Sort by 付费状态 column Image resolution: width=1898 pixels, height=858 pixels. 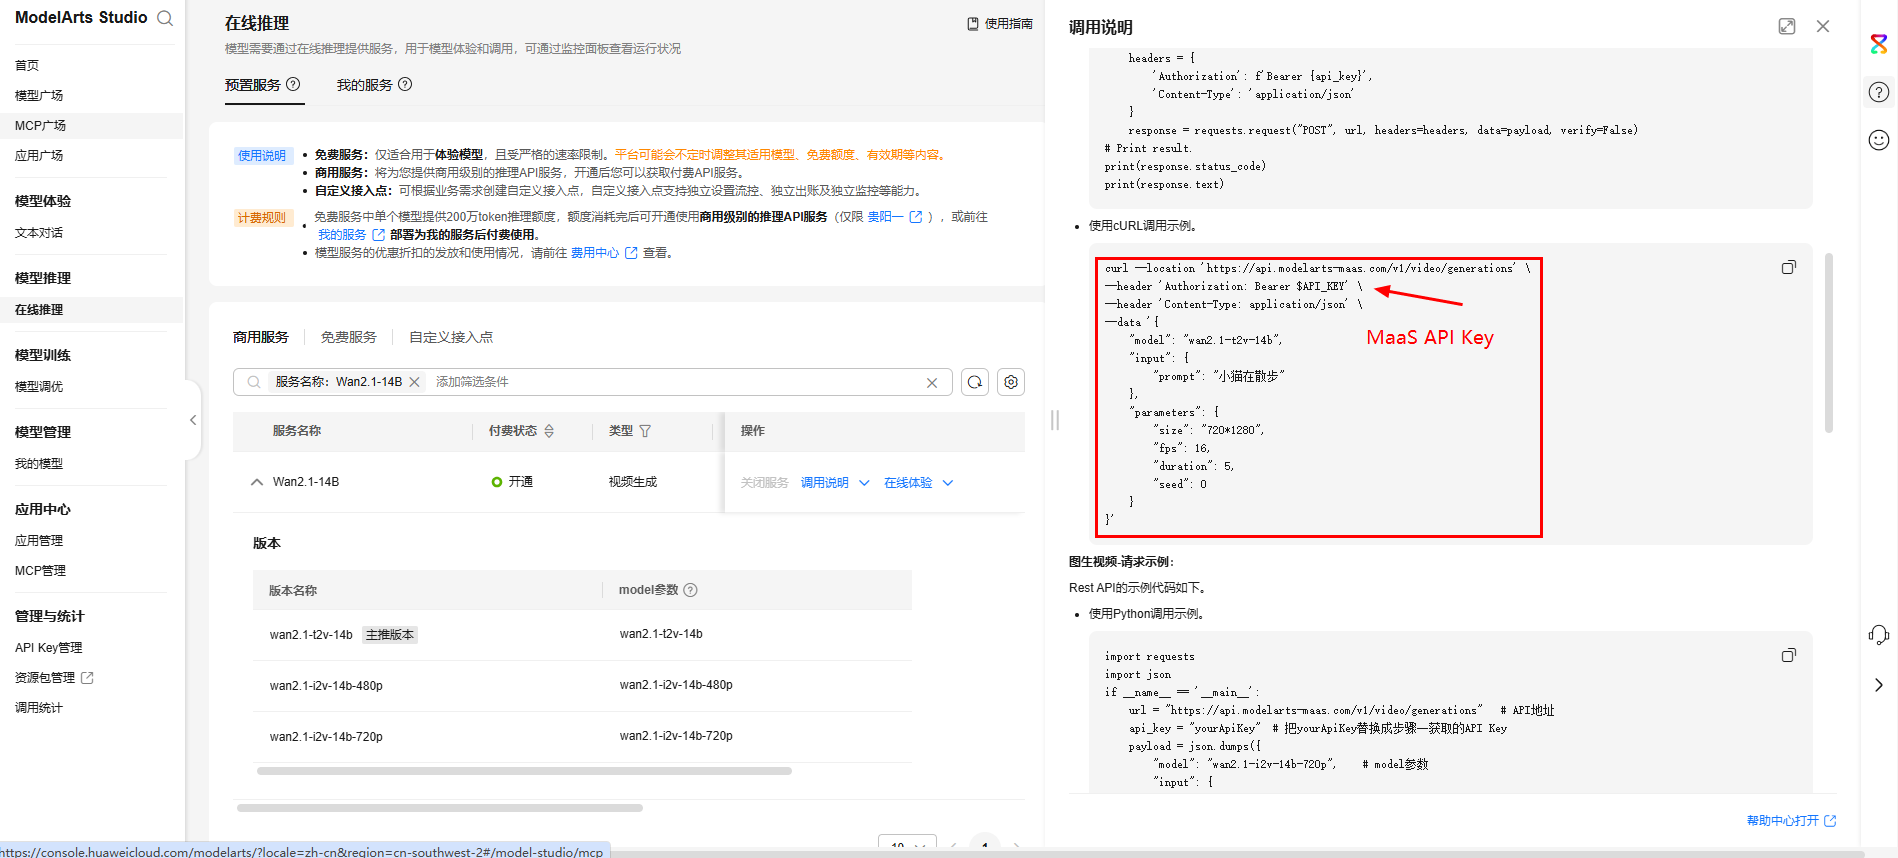point(549,431)
